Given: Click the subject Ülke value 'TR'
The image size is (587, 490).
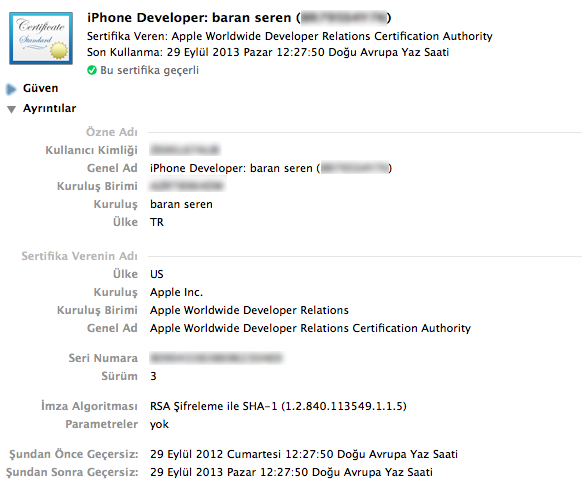Looking at the screenshot, I should (x=157, y=222).
